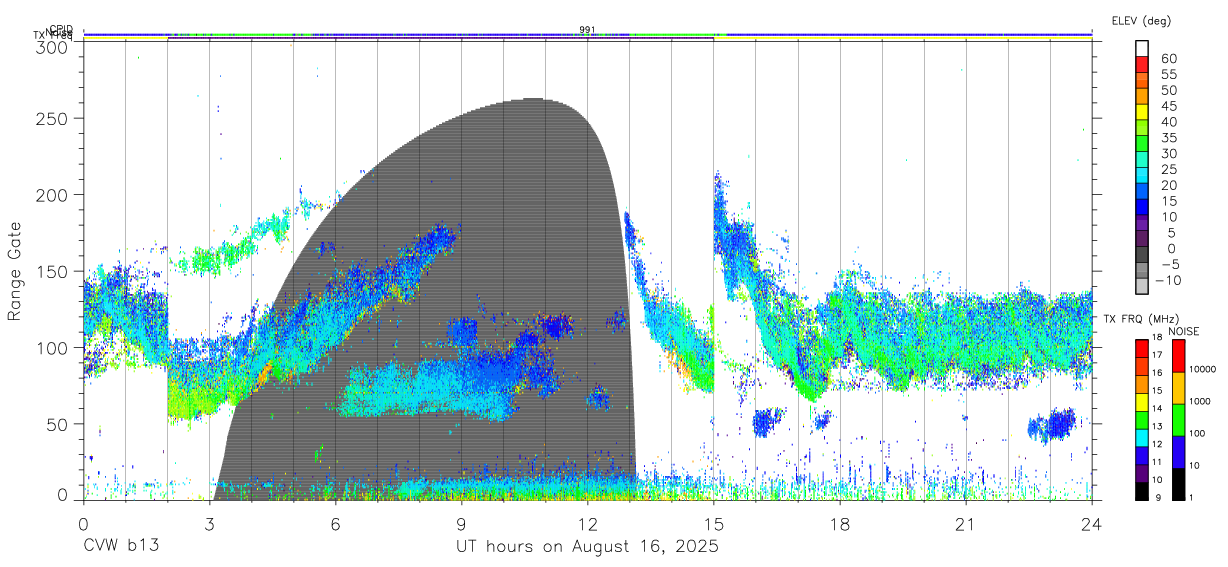This screenshot has height=567, width=1228.
Task: Select the red top segment of TX FRQ bar
Action: (1142, 349)
